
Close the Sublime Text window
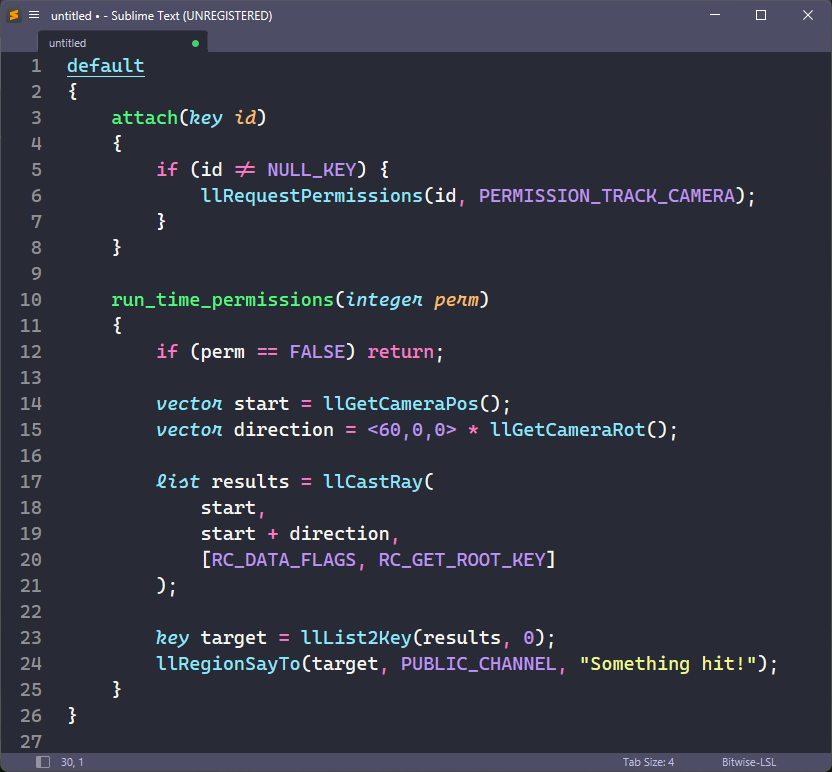tap(808, 15)
